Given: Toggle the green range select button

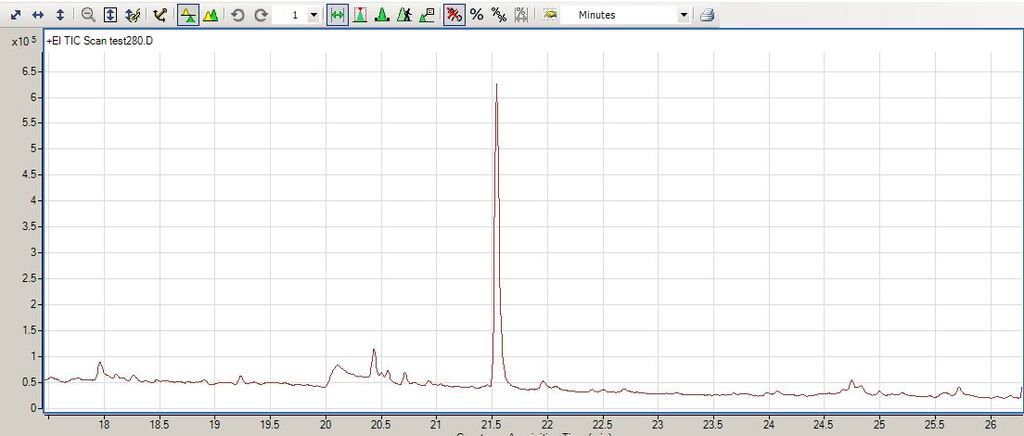Looking at the screenshot, I should click(x=337, y=15).
